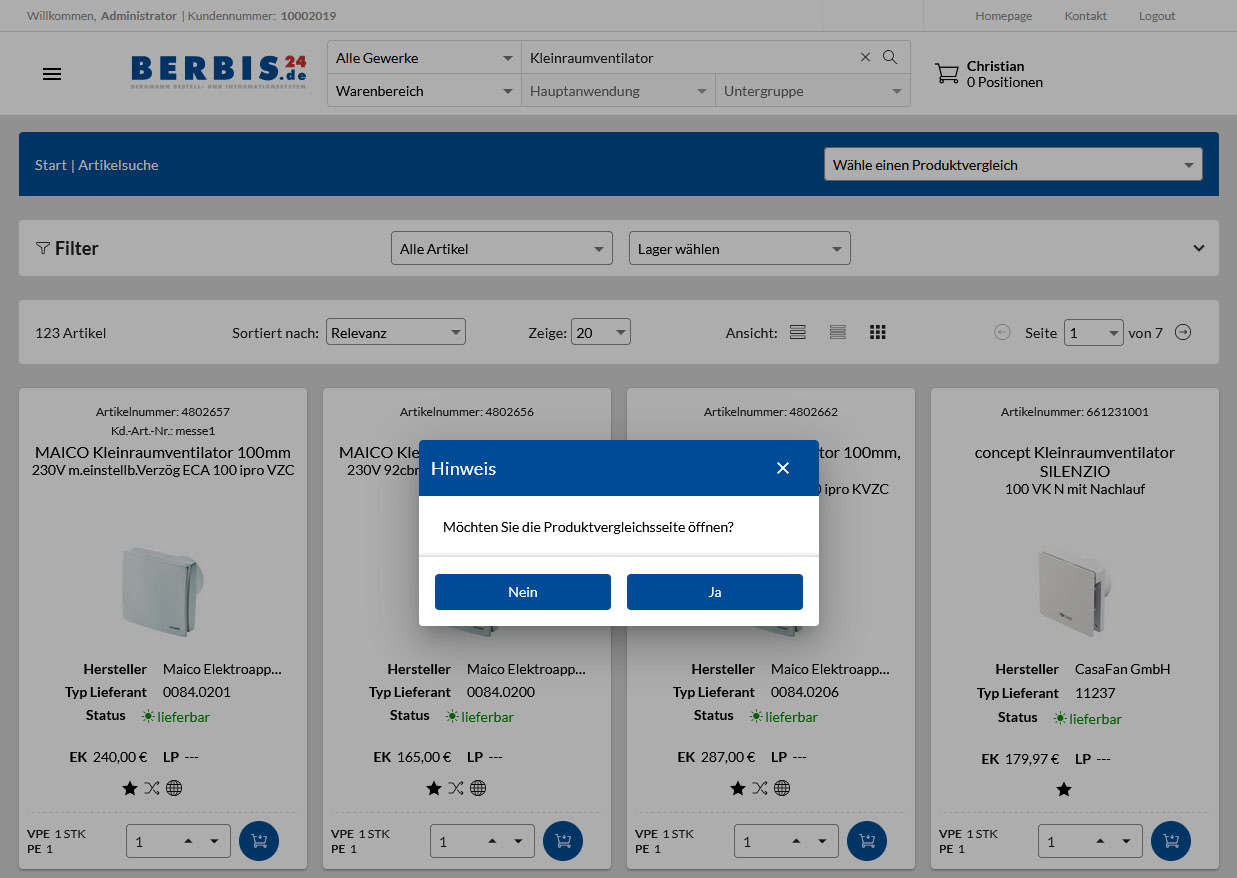Open the Lager wählen dropdown
This screenshot has width=1237, height=878.
click(739, 248)
